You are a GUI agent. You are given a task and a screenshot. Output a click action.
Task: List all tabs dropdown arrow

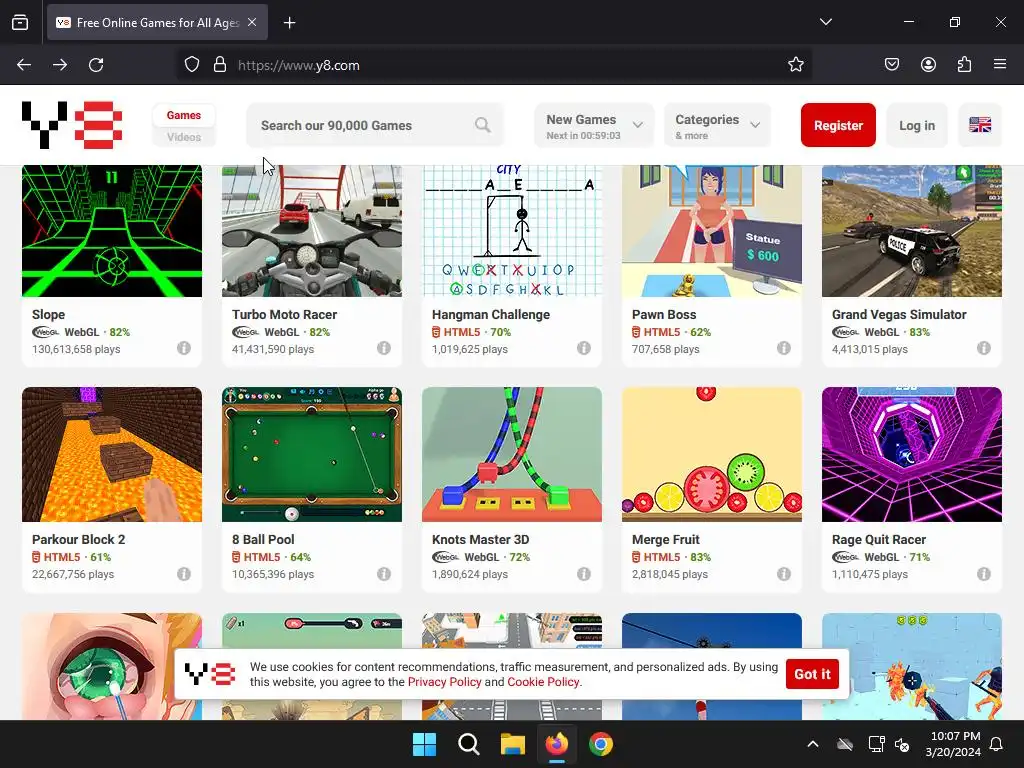coord(826,22)
